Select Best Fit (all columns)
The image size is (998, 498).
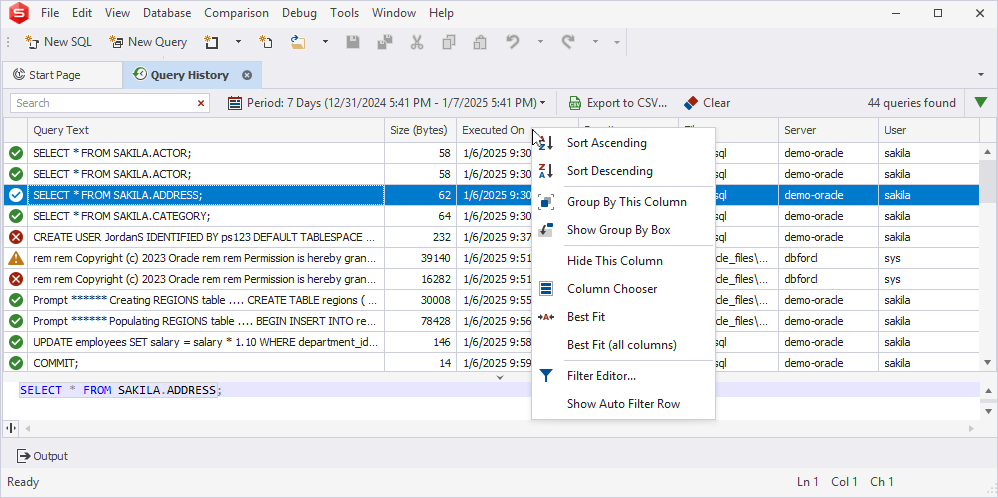coord(623,345)
